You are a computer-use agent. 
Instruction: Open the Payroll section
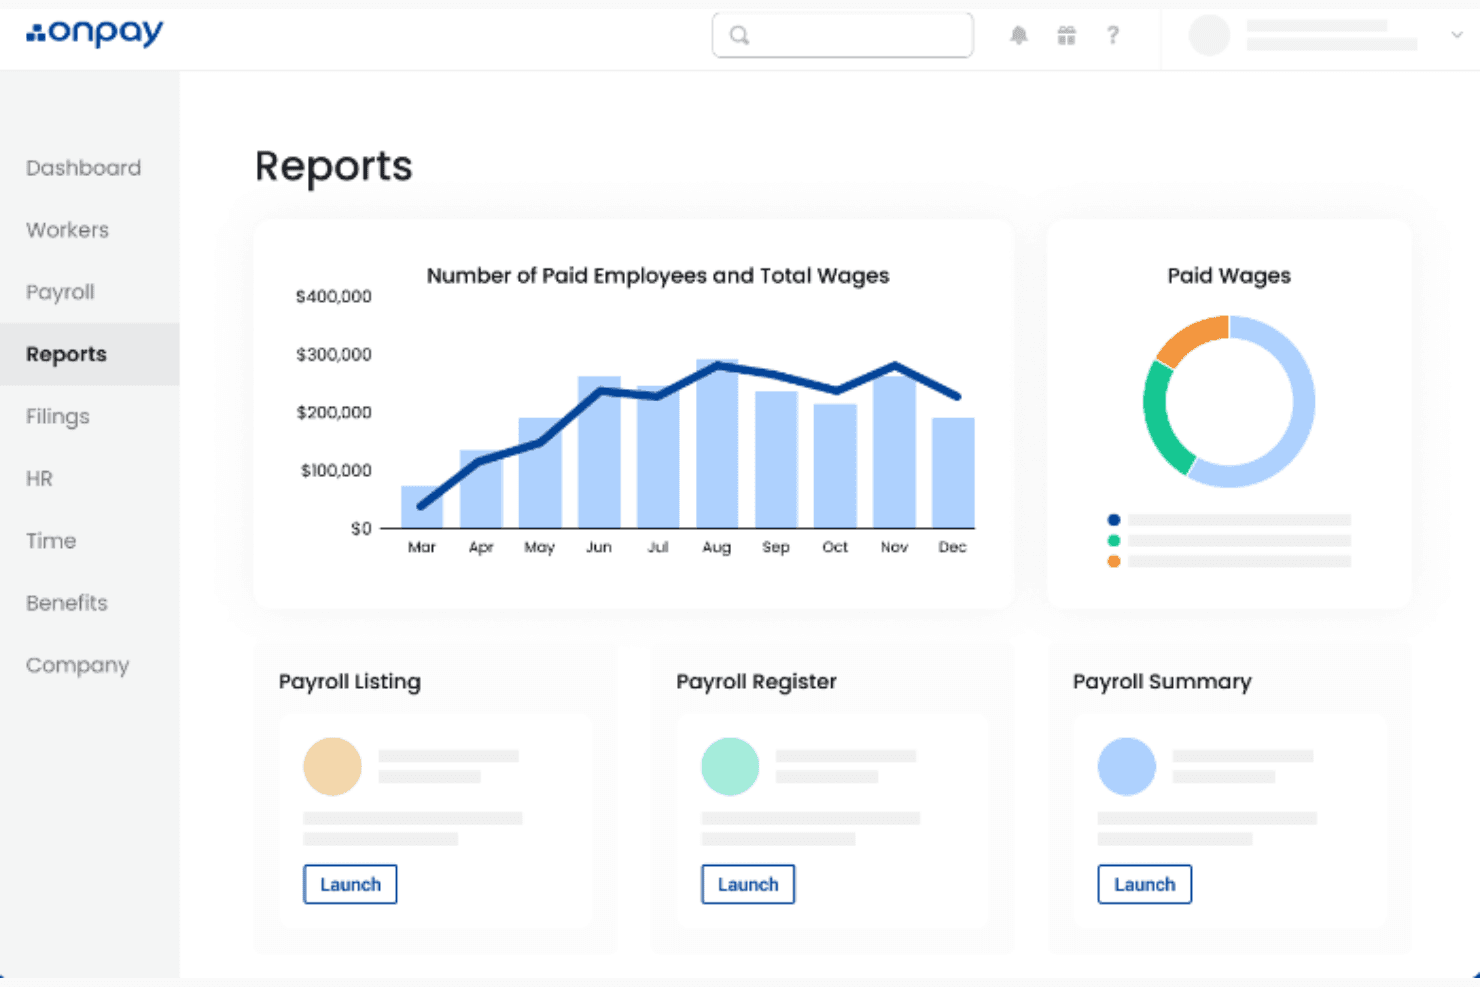click(x=60, y=292)
